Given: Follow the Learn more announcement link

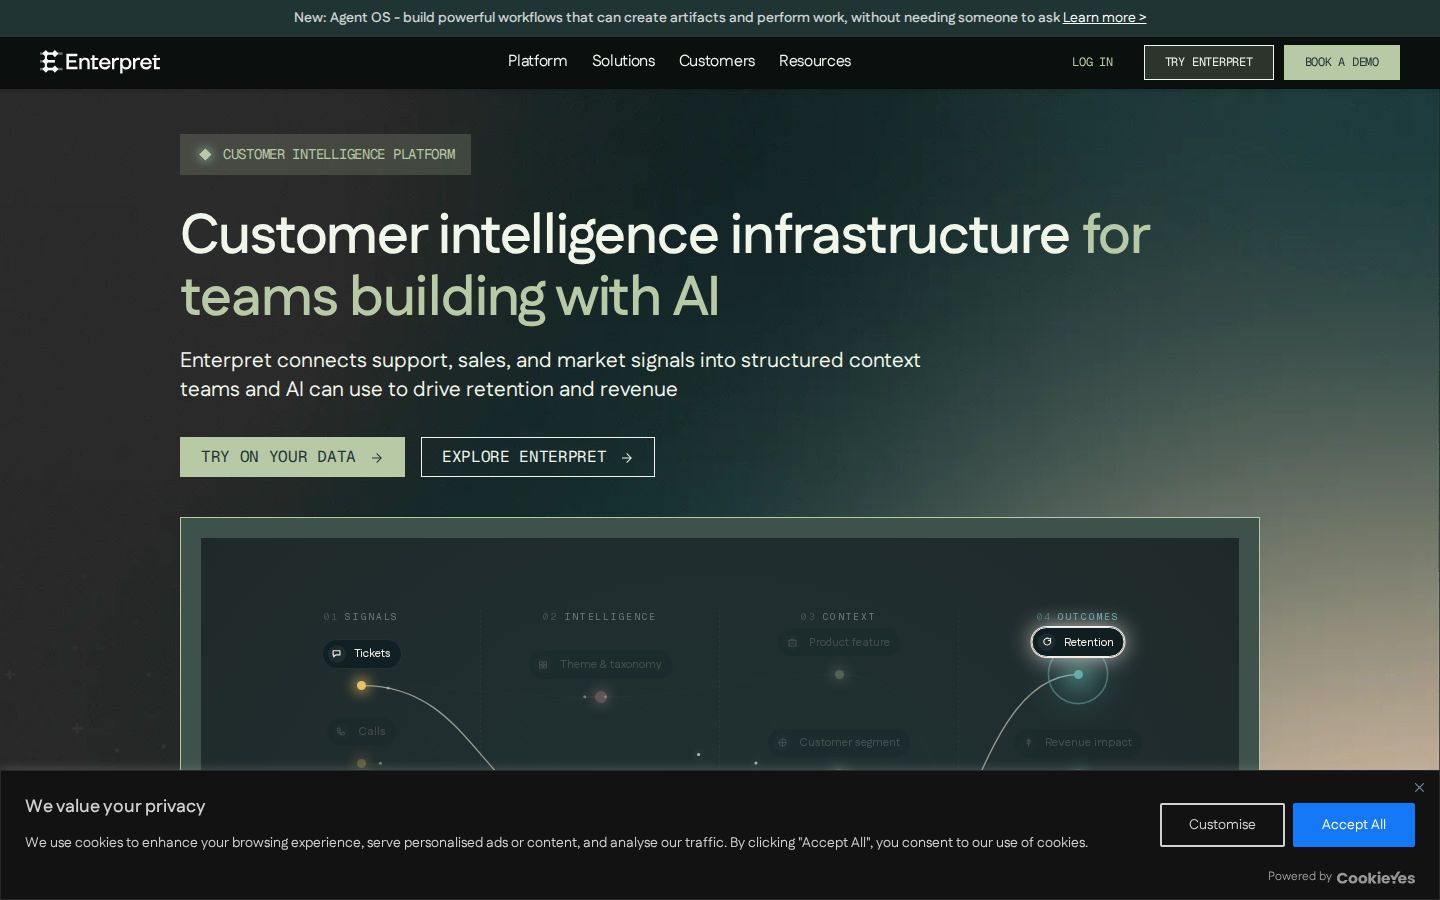Looking at the screenshot, I should (1104, 18).
